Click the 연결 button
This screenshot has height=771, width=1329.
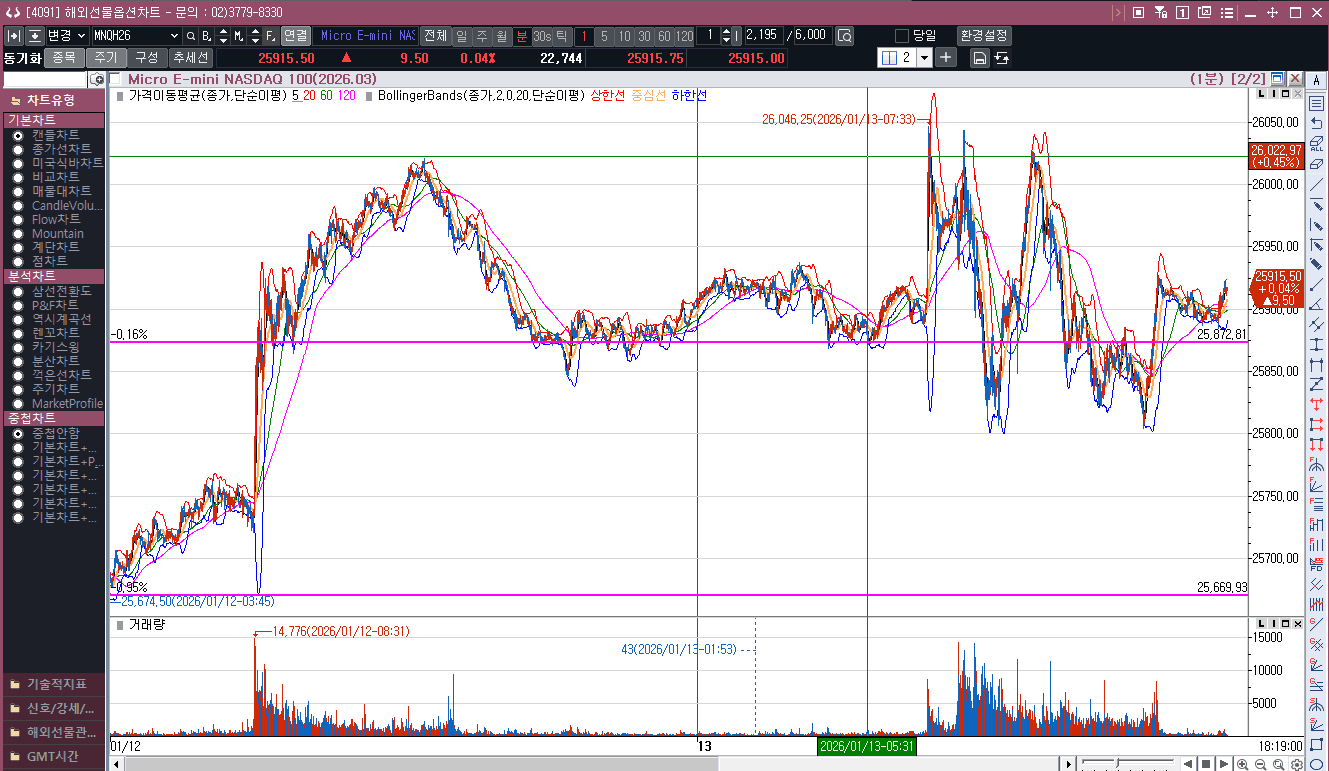[296, 36]
